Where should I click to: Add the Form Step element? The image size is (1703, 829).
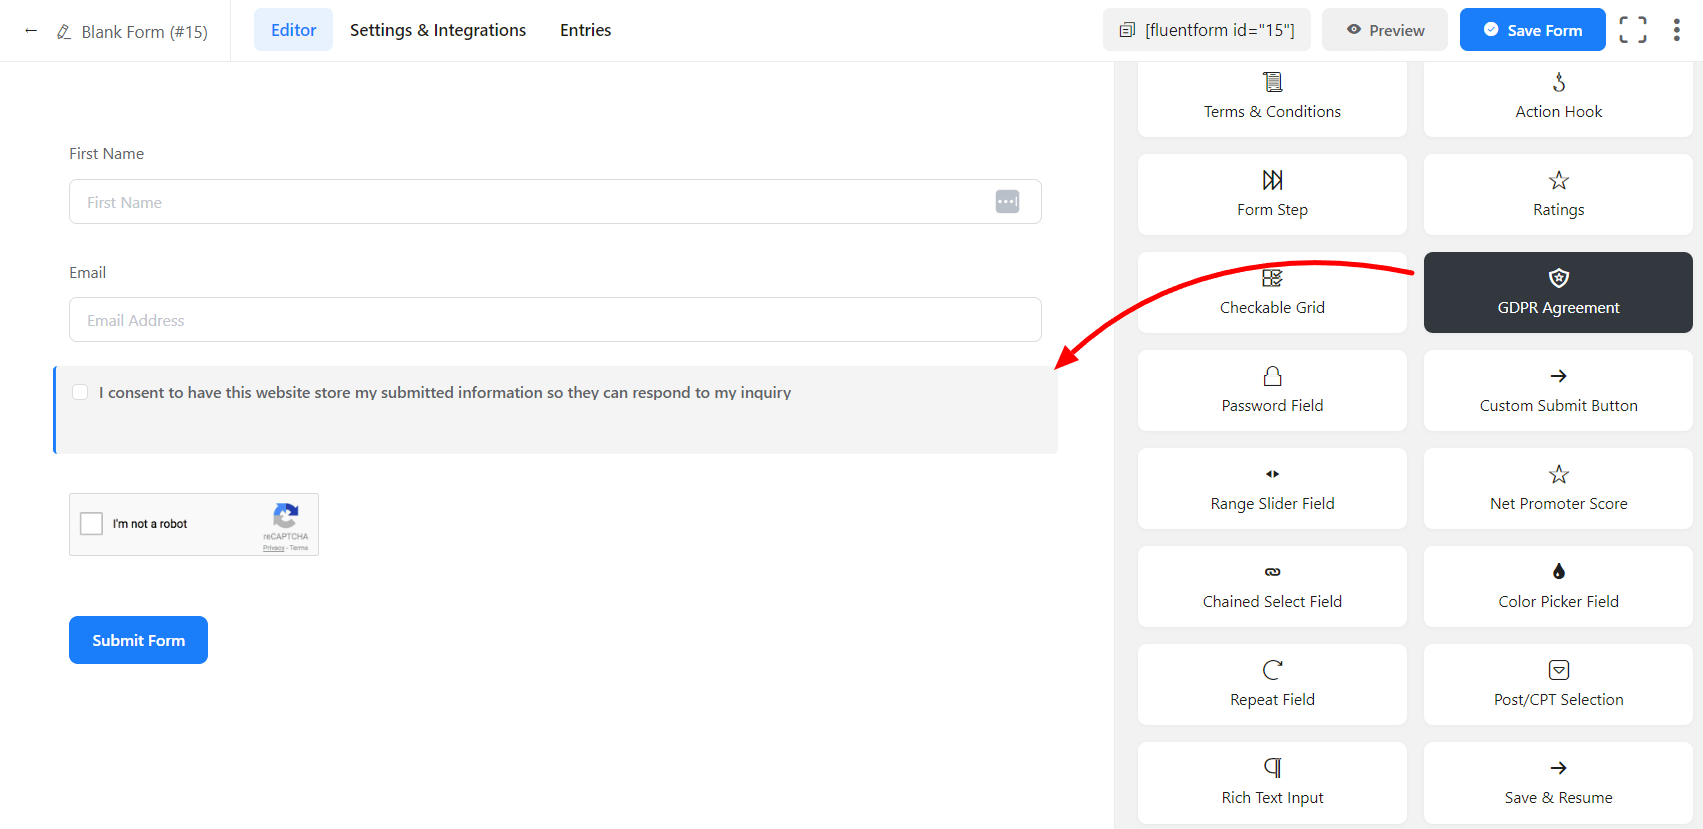(1272, 195)
